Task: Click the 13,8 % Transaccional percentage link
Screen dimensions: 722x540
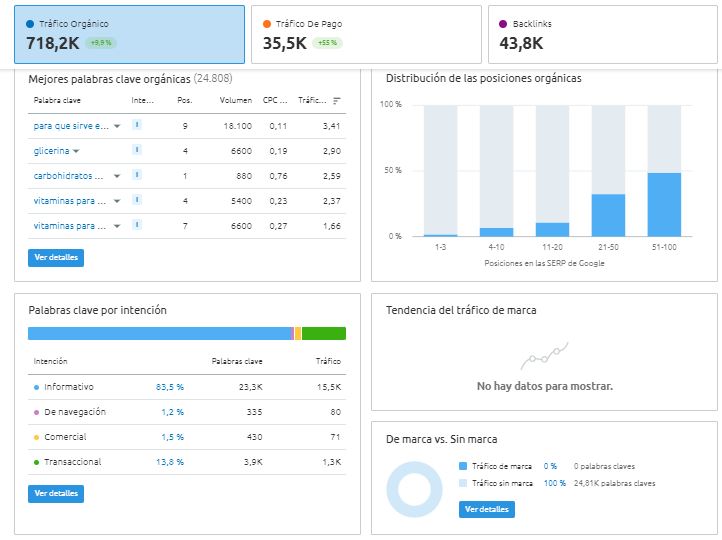Action: pos(169,462)
